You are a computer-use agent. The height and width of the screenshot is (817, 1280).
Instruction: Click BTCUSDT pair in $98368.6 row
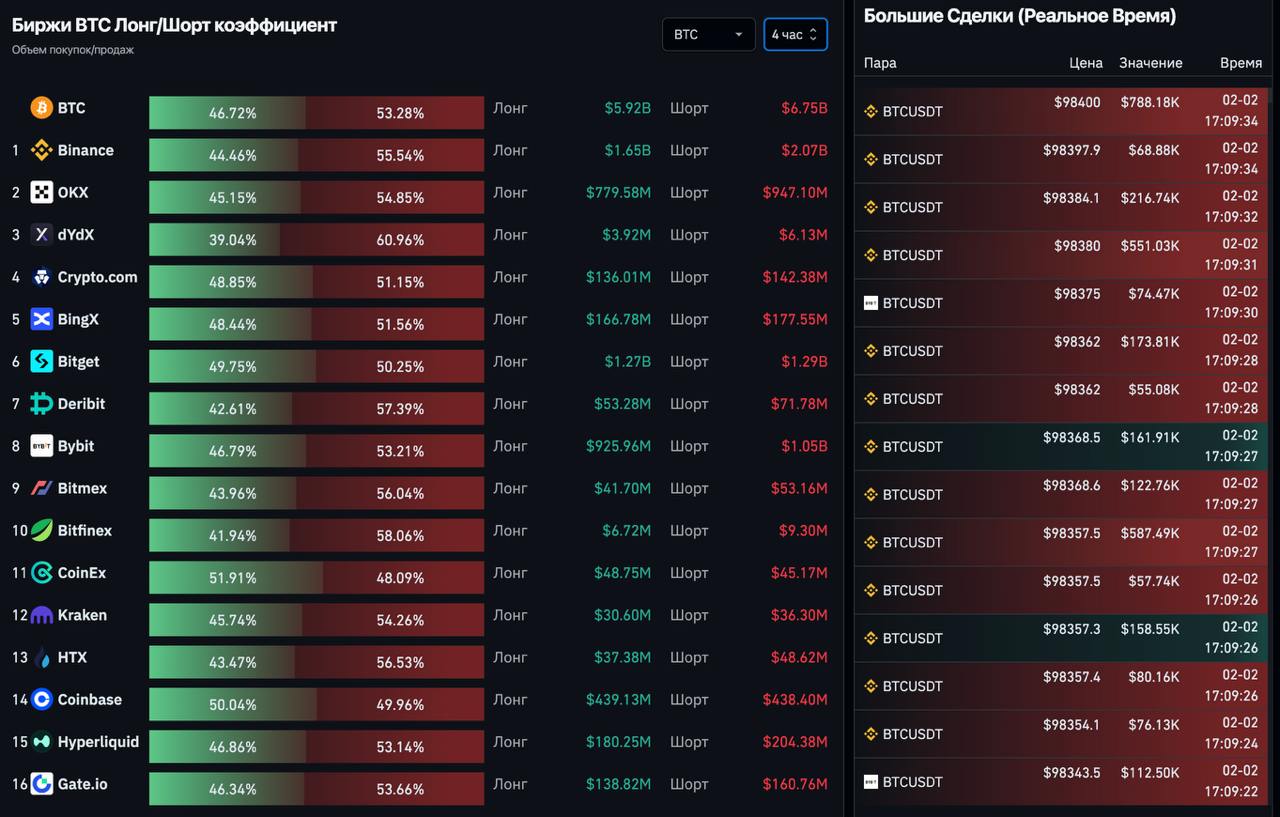pyautogui.click(x=912, y=495)
